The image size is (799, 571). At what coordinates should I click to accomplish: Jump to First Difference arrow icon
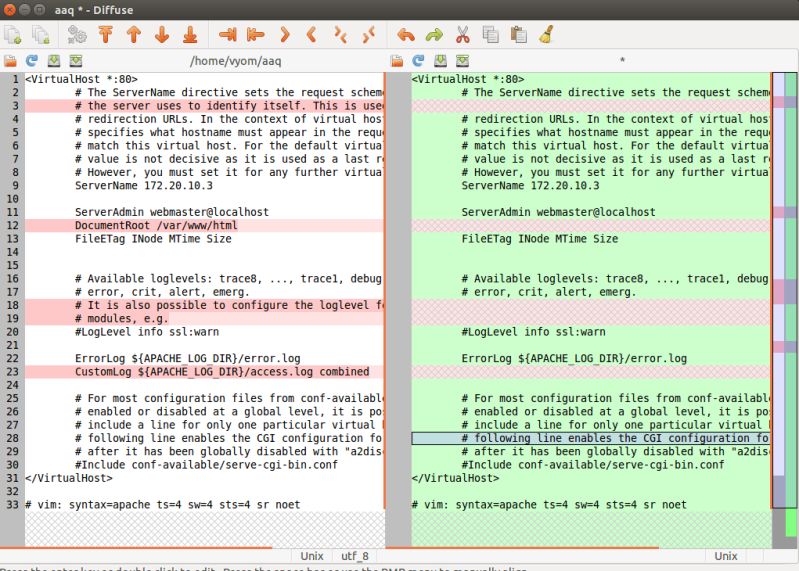tap(105, 35)
